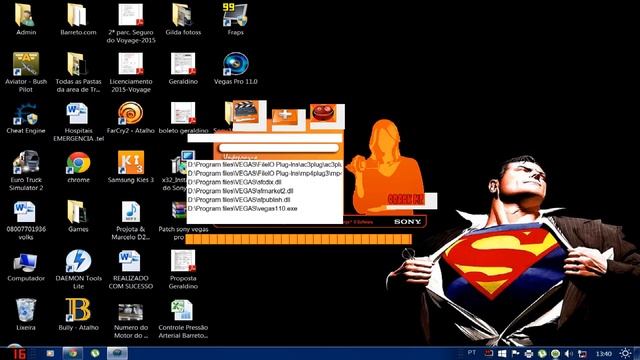Open the Admin folder on desktop
Screen dimensions: 640x360
26,20
